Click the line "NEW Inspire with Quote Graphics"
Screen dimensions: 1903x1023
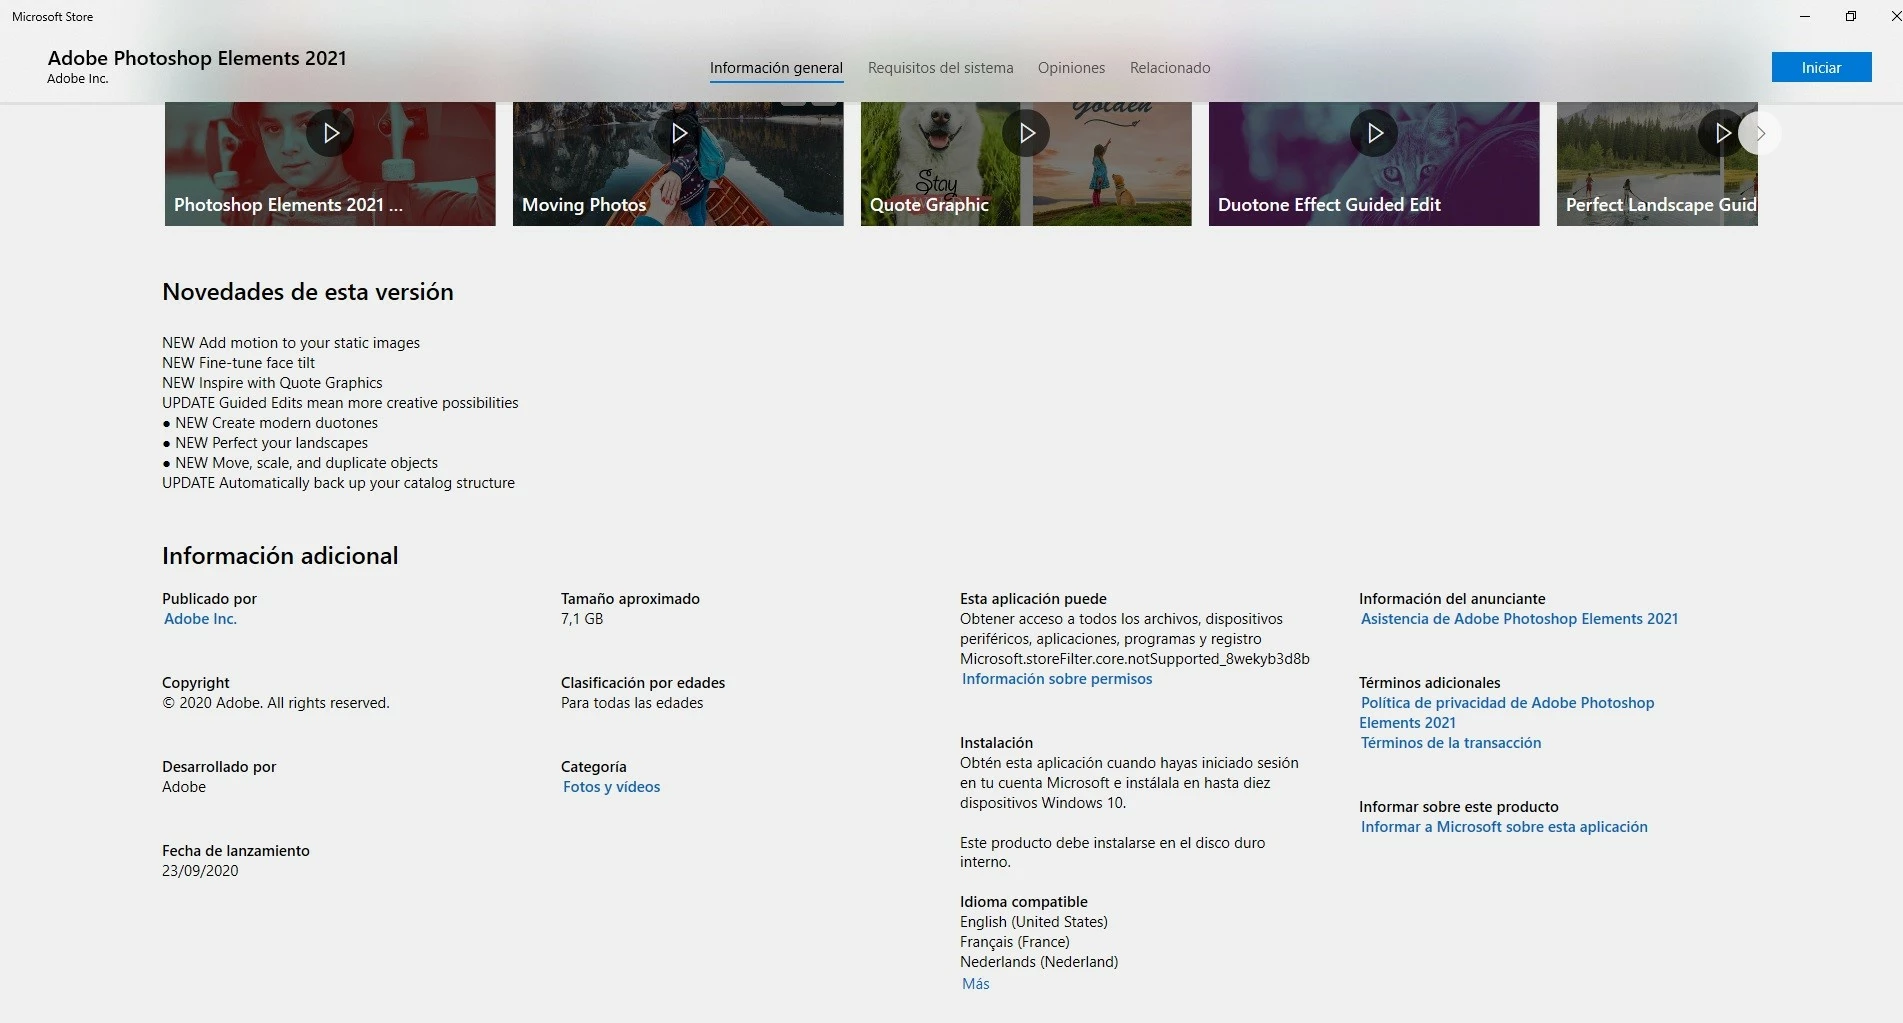pyautogui.click(x=272, y=383)
